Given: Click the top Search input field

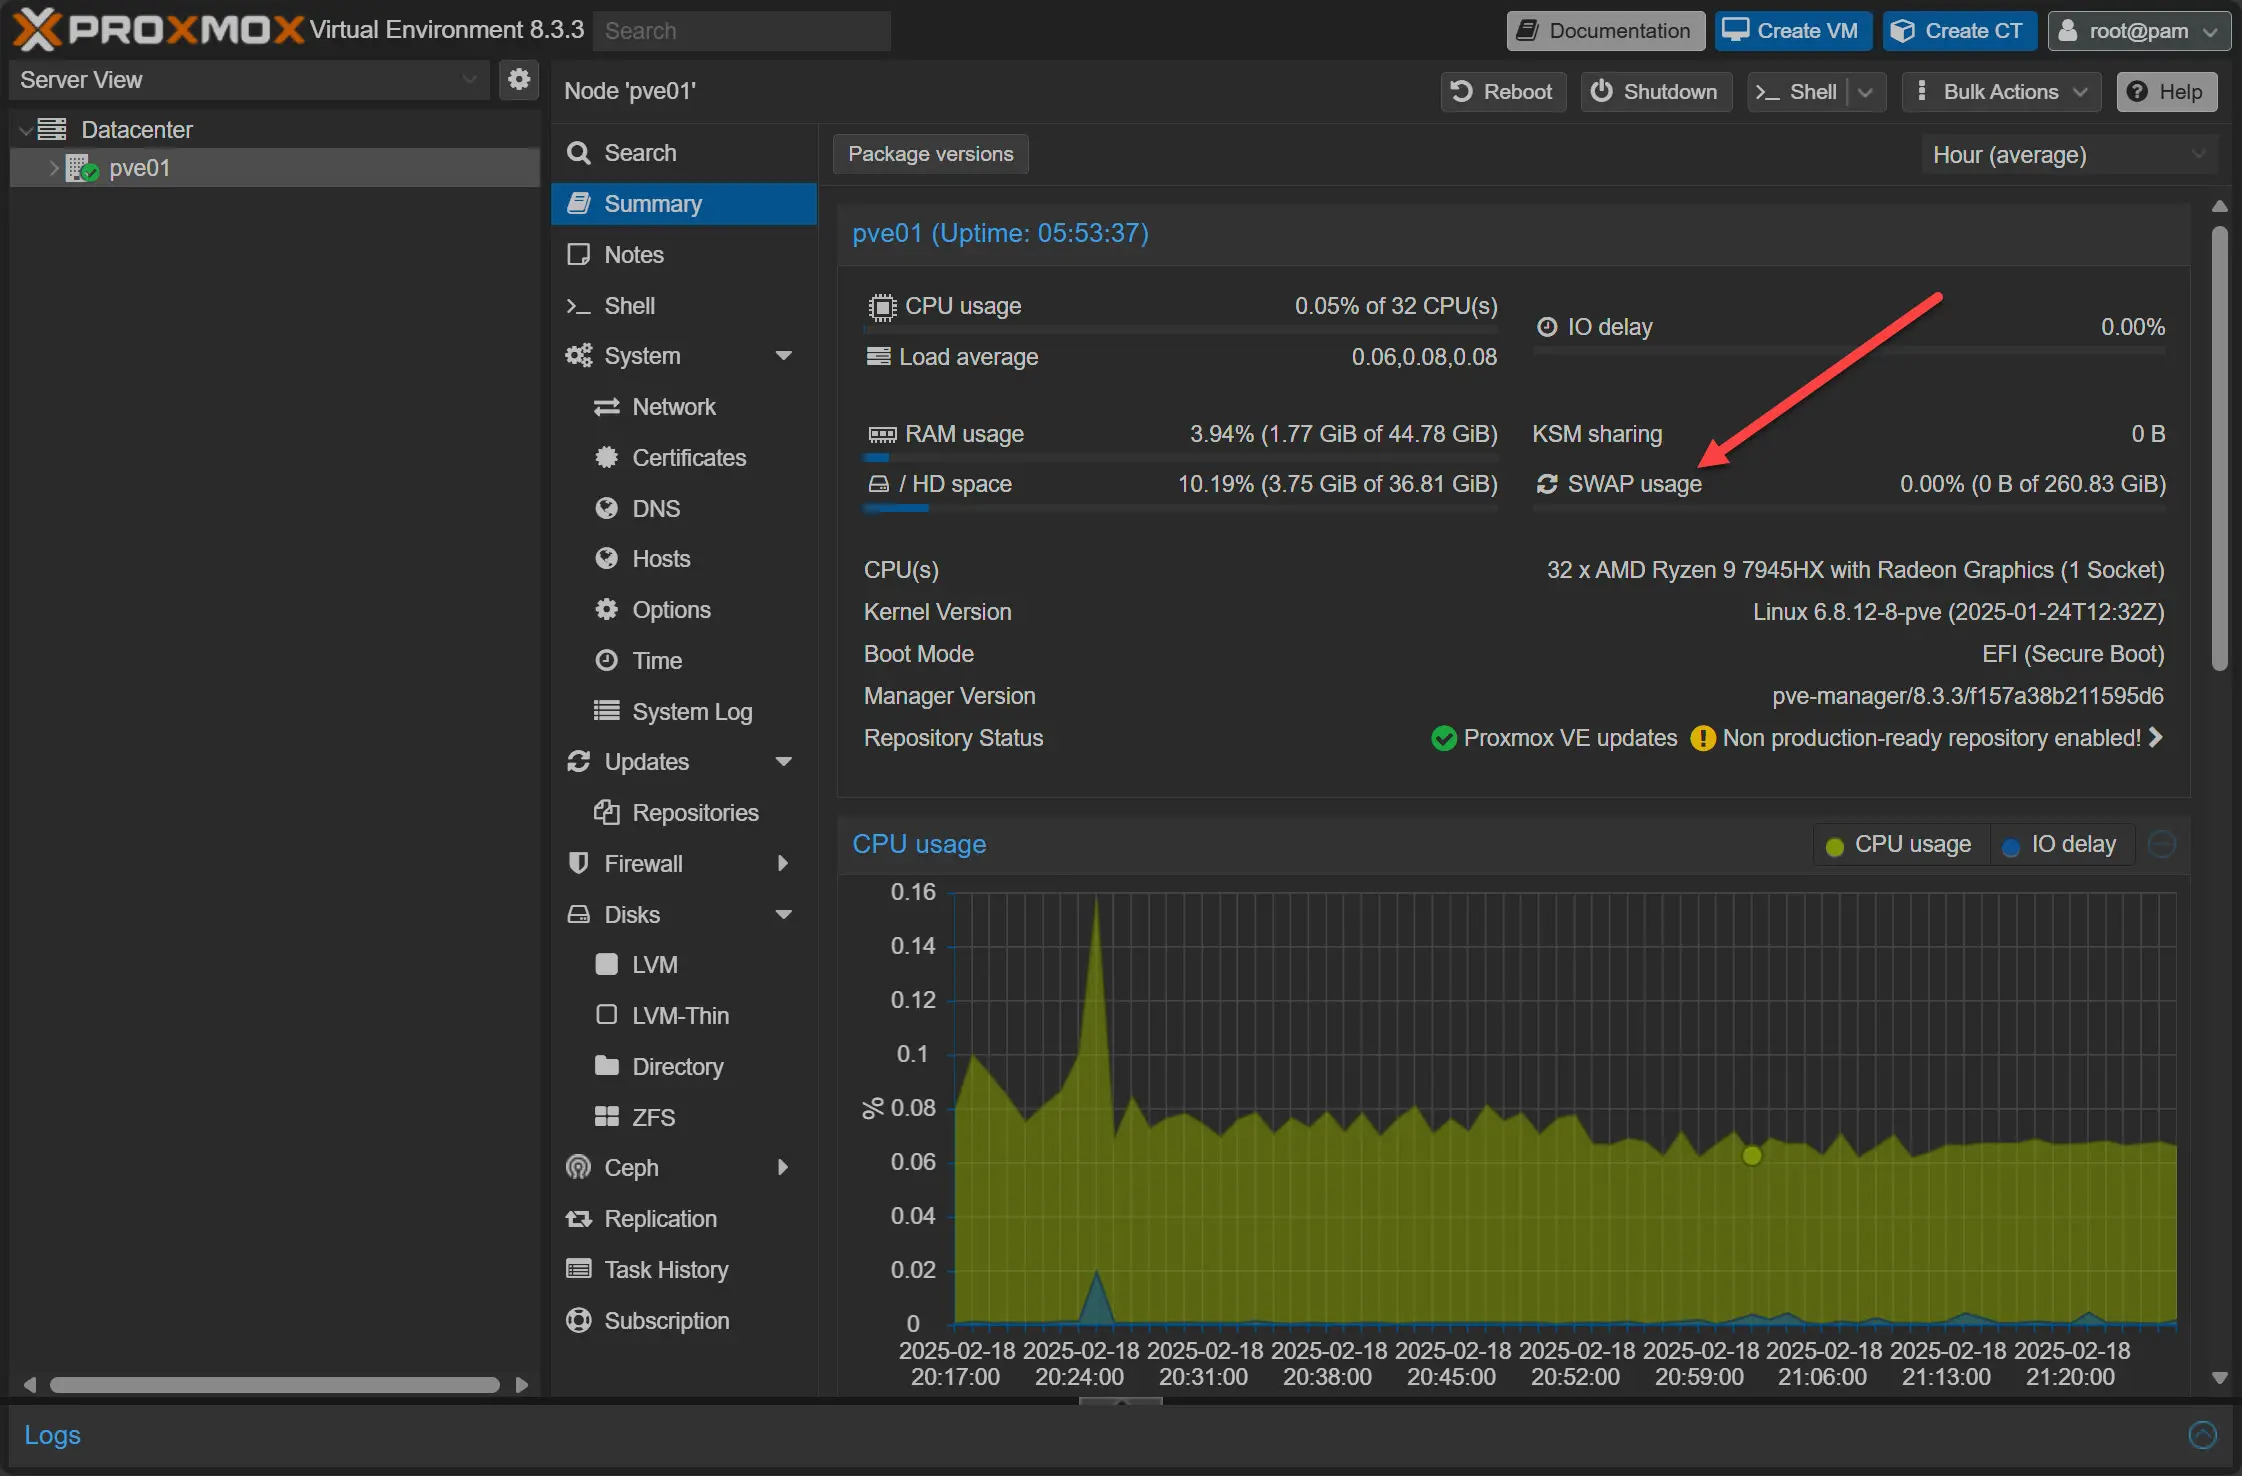Looking at the screenshot, I should 741,30.
